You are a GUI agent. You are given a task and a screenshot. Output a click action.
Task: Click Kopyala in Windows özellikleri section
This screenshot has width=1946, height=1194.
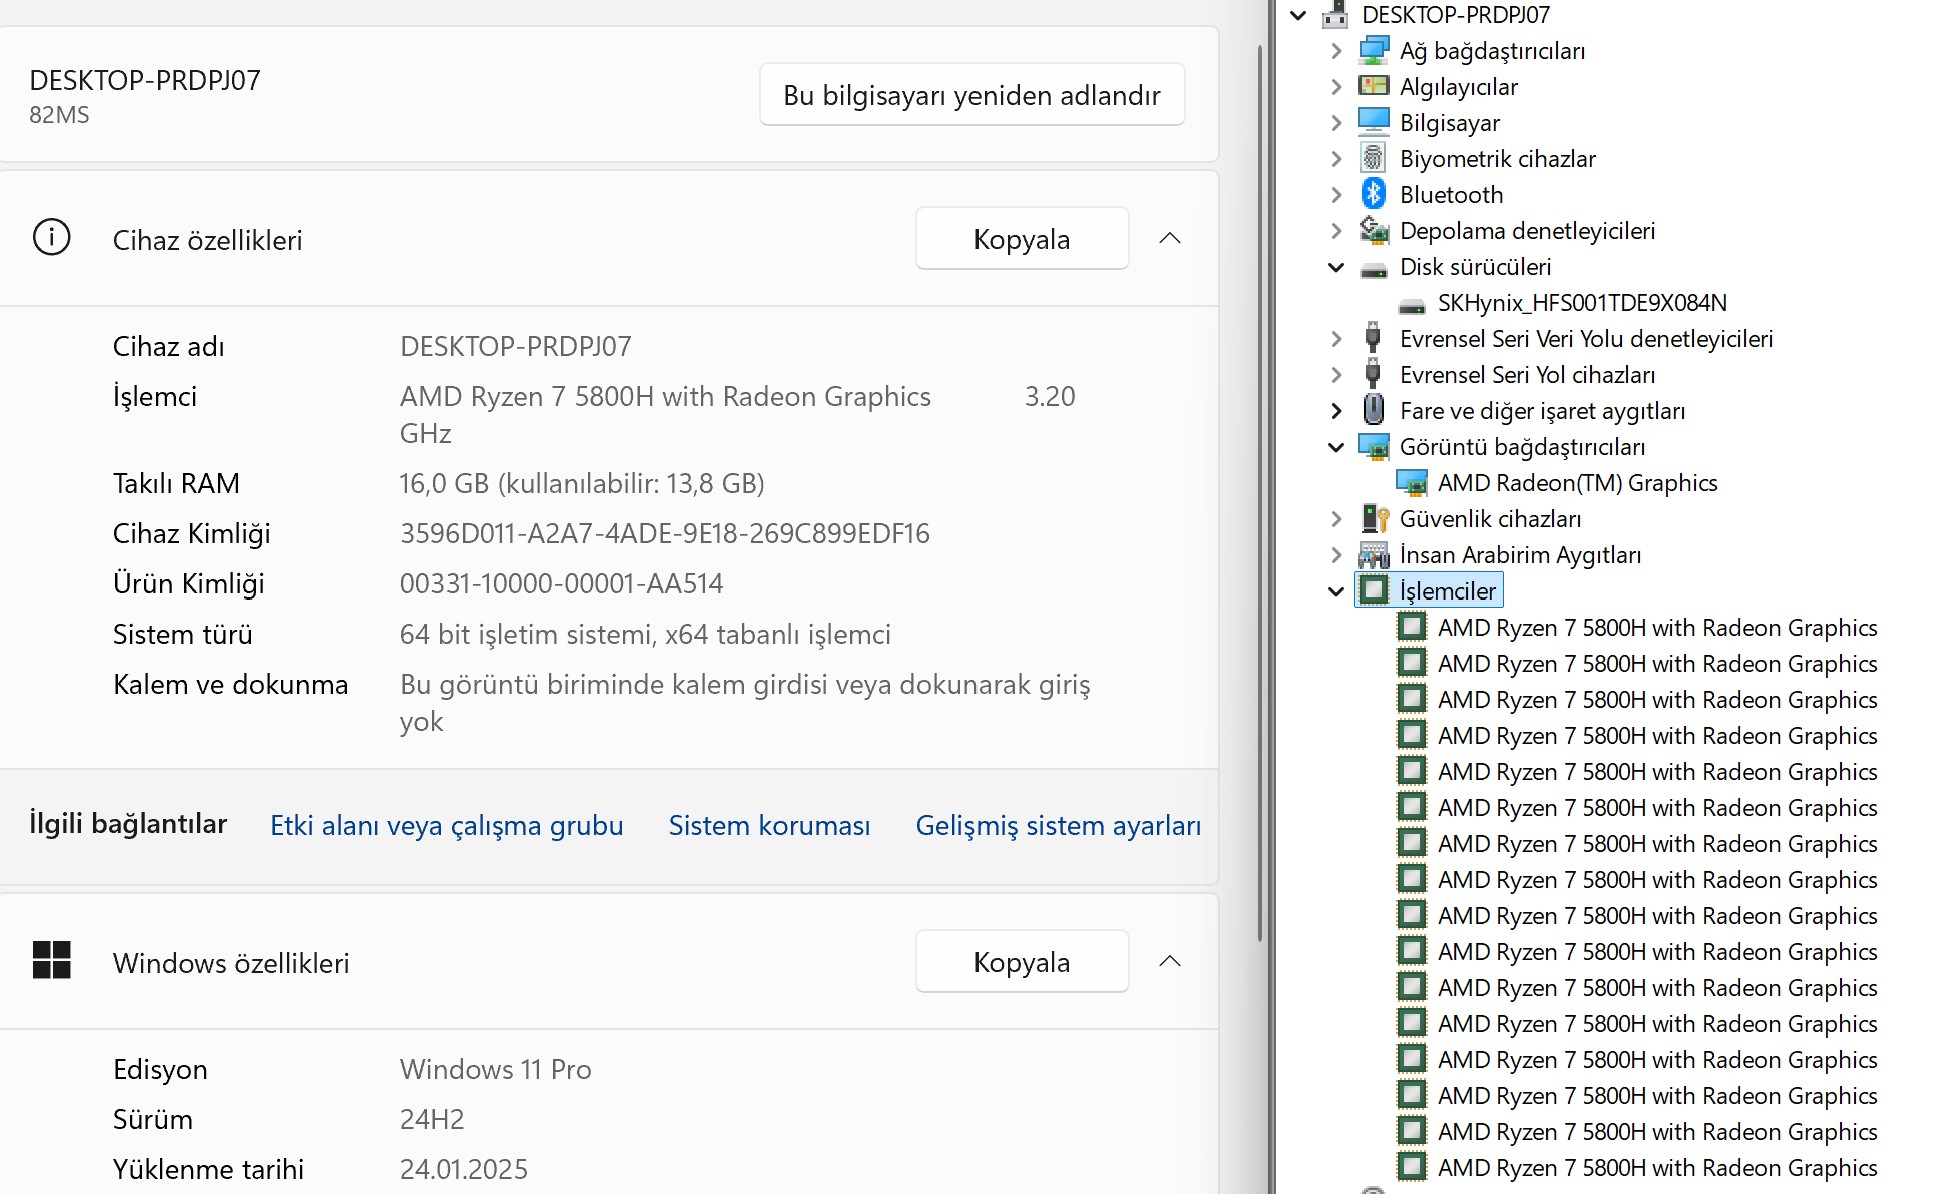coord(1022,962)
